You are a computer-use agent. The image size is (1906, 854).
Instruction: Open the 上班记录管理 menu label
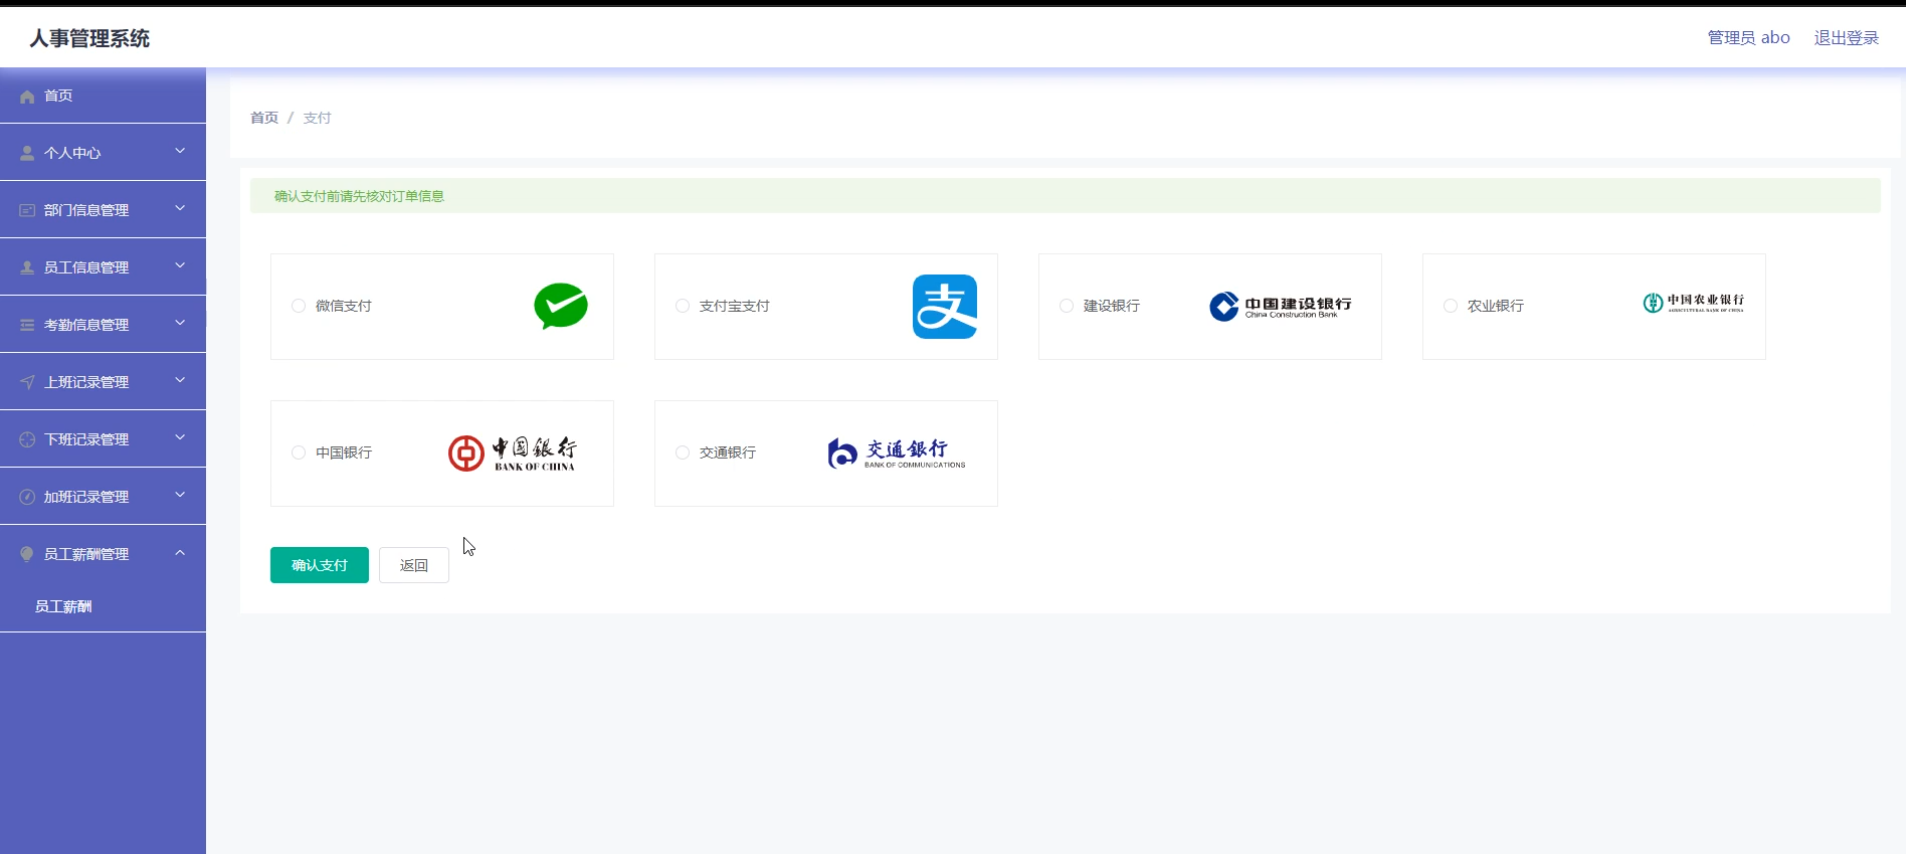click(86, 382)
